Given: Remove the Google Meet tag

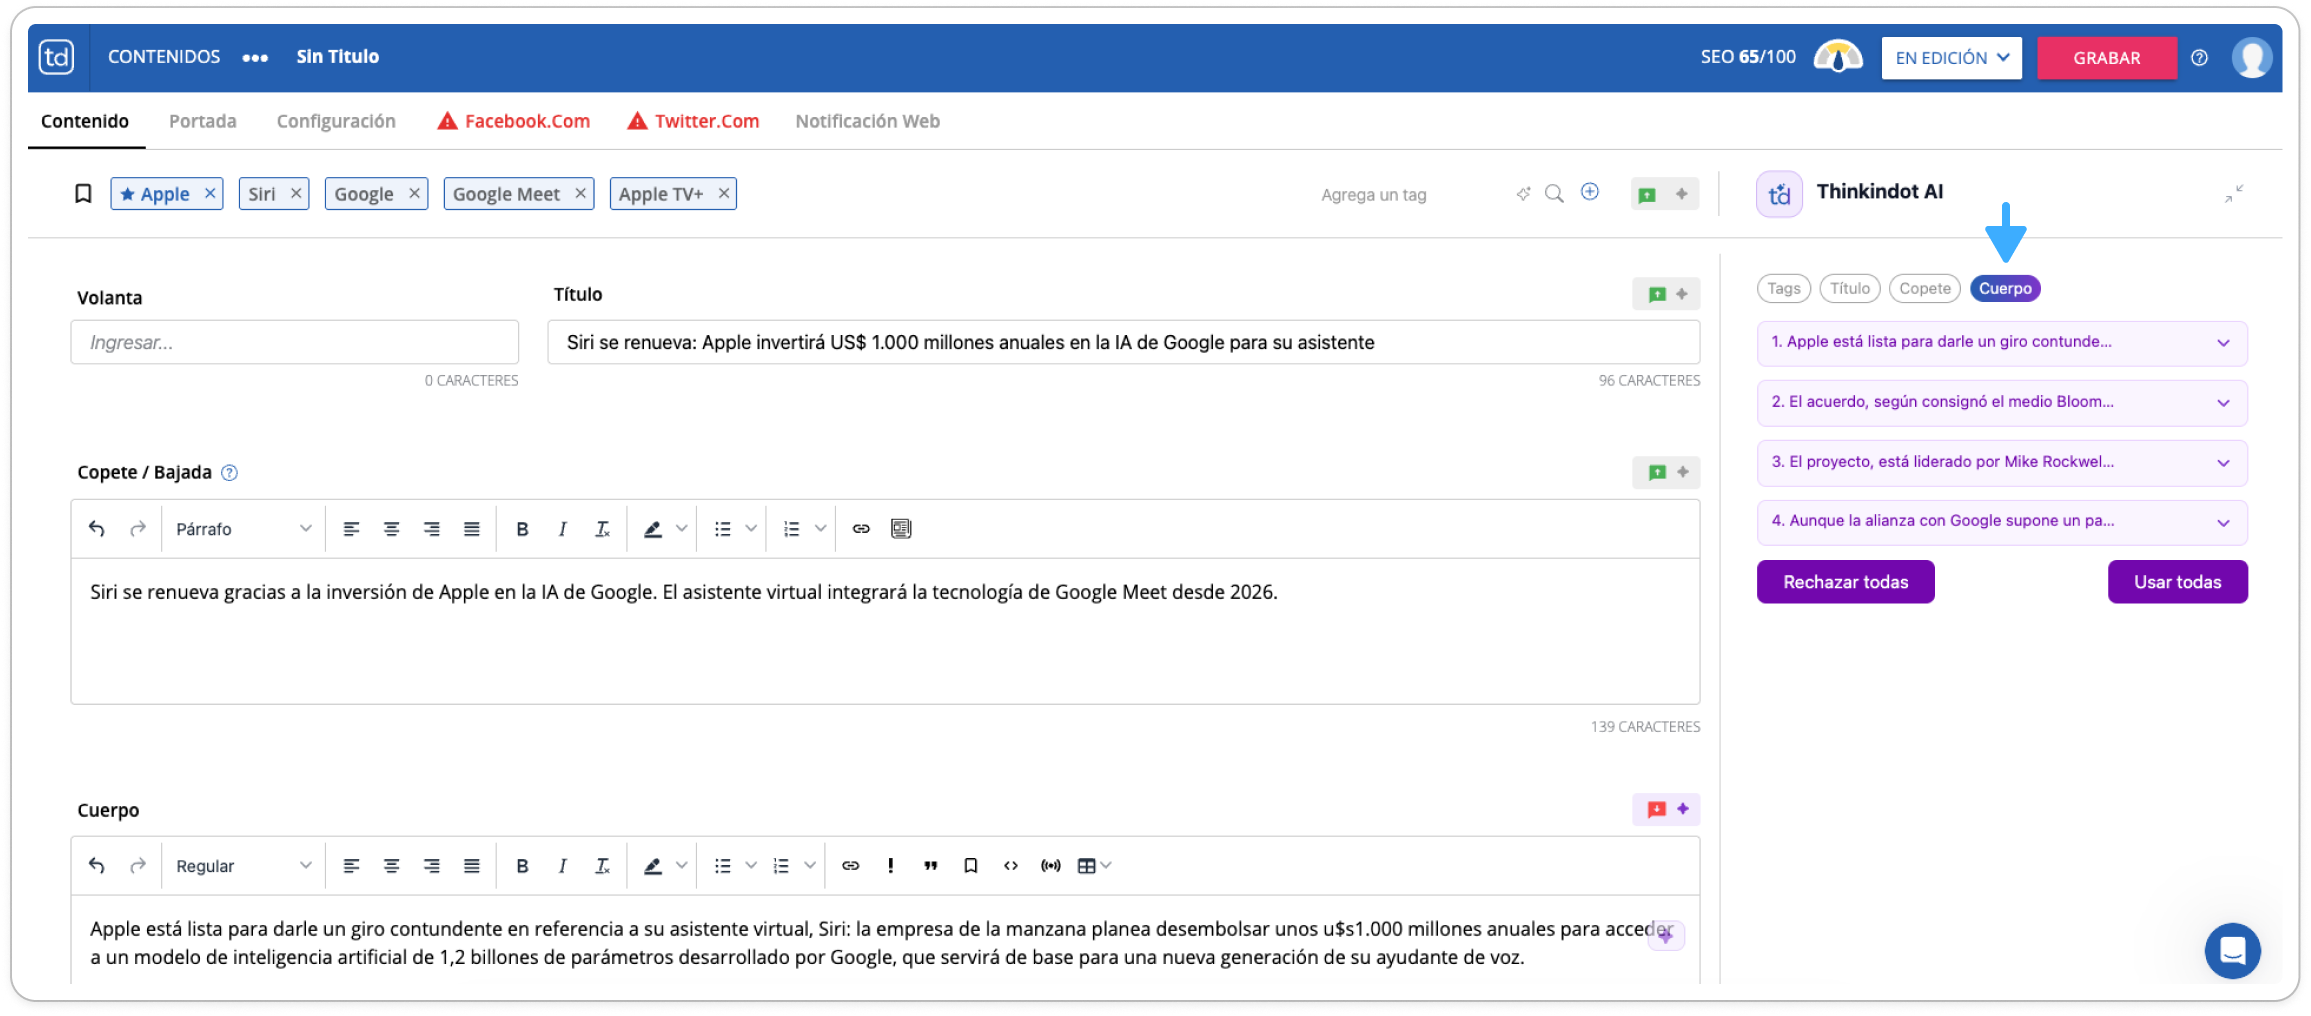Looking at the screenshot, I should [x=580, y=194].
